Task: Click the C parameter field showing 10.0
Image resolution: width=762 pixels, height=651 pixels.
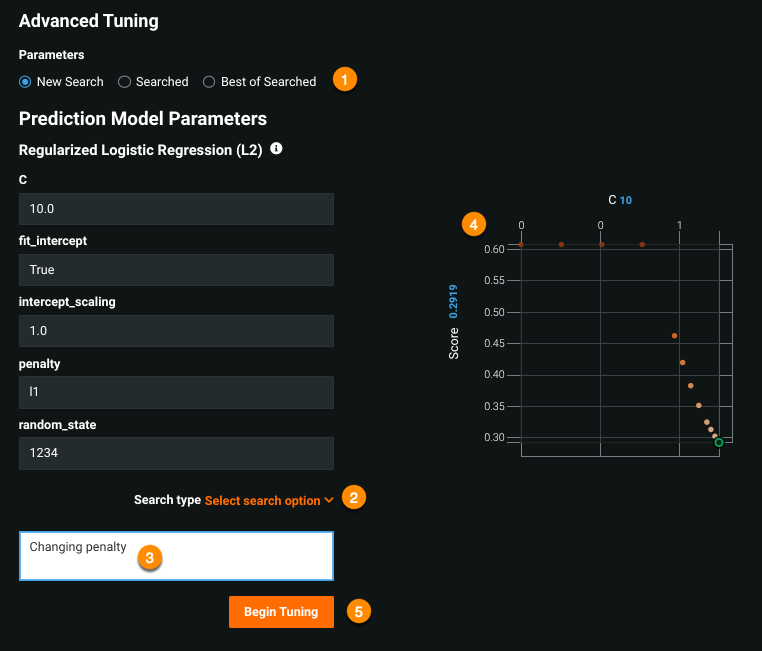Action: (x=176, y=209)
